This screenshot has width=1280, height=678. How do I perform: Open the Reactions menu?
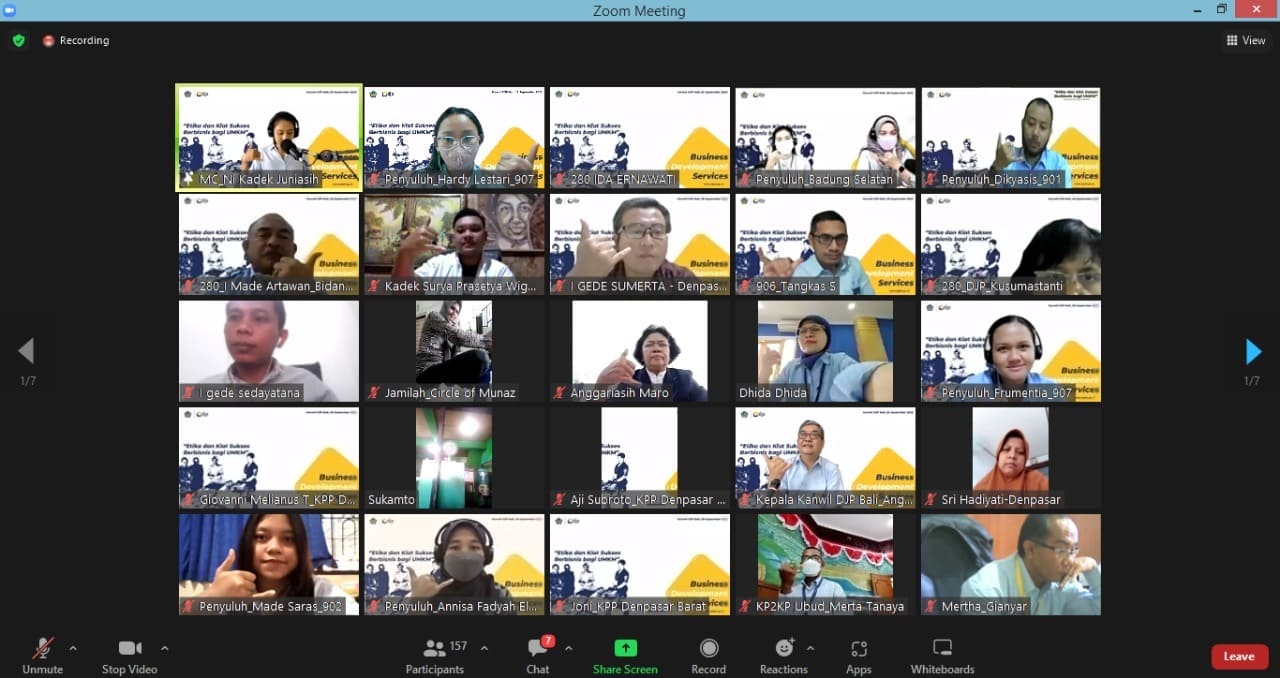coord(783,655)
